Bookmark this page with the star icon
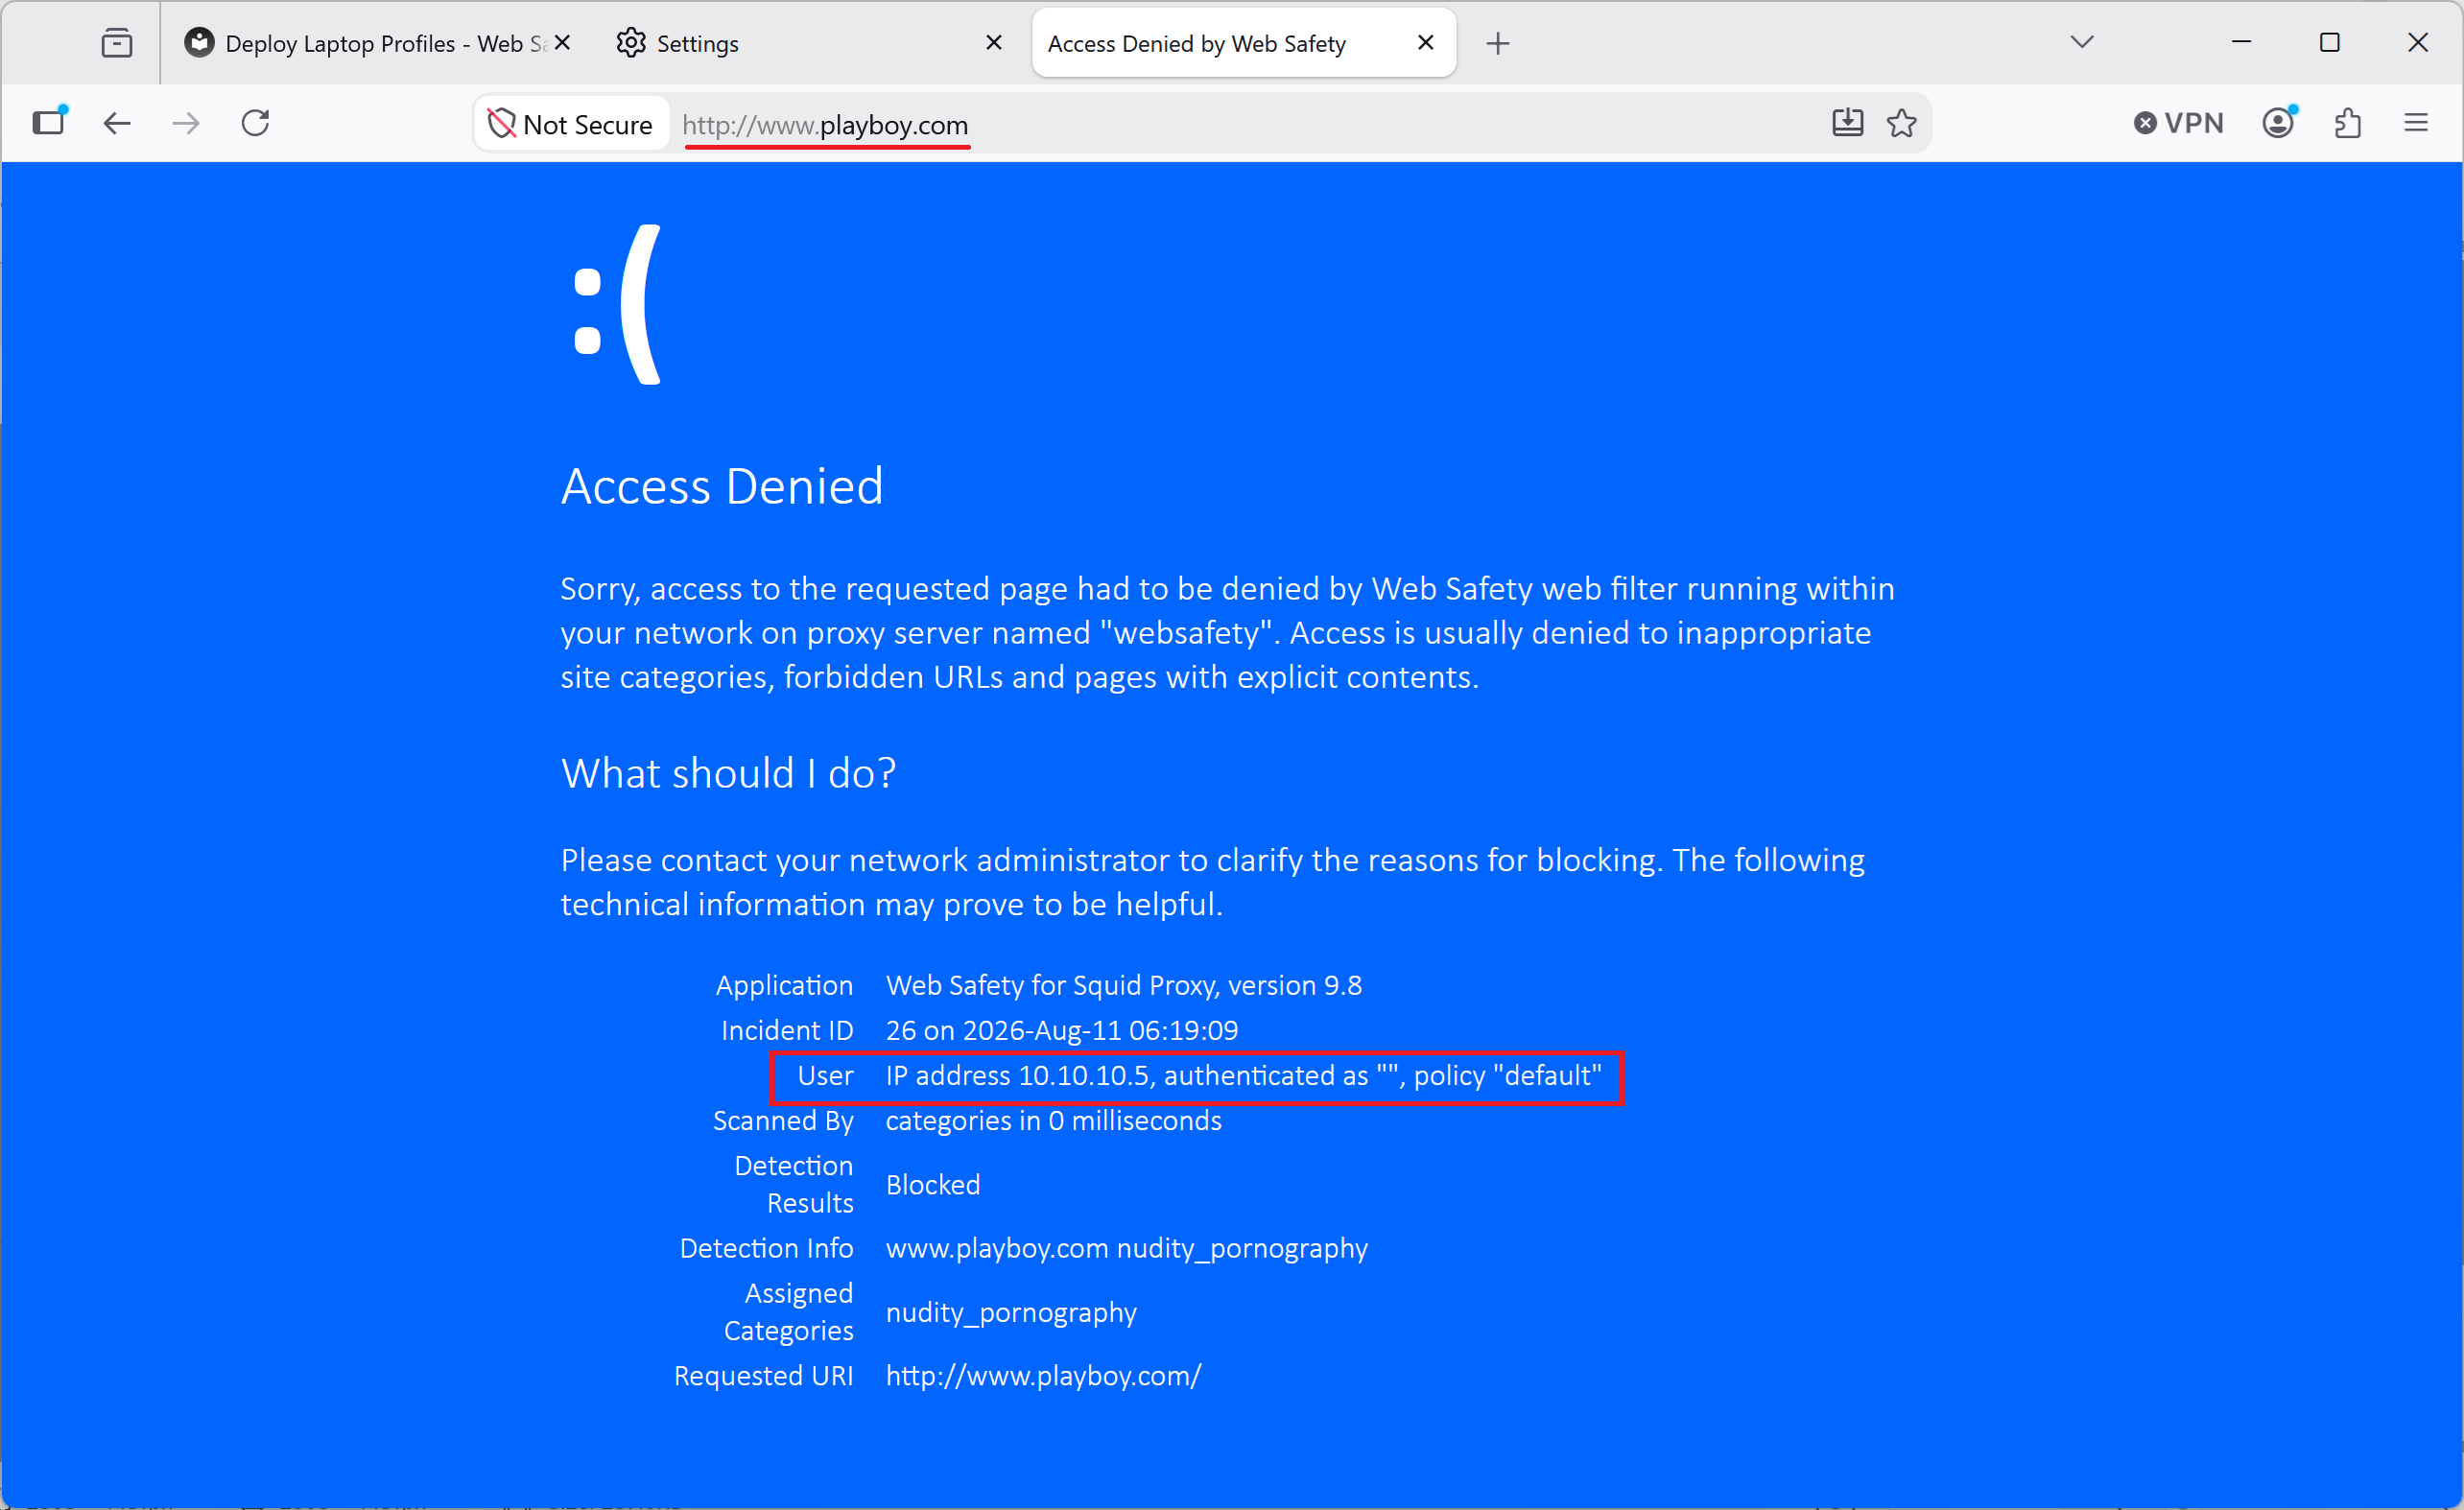 [1902, 123]
